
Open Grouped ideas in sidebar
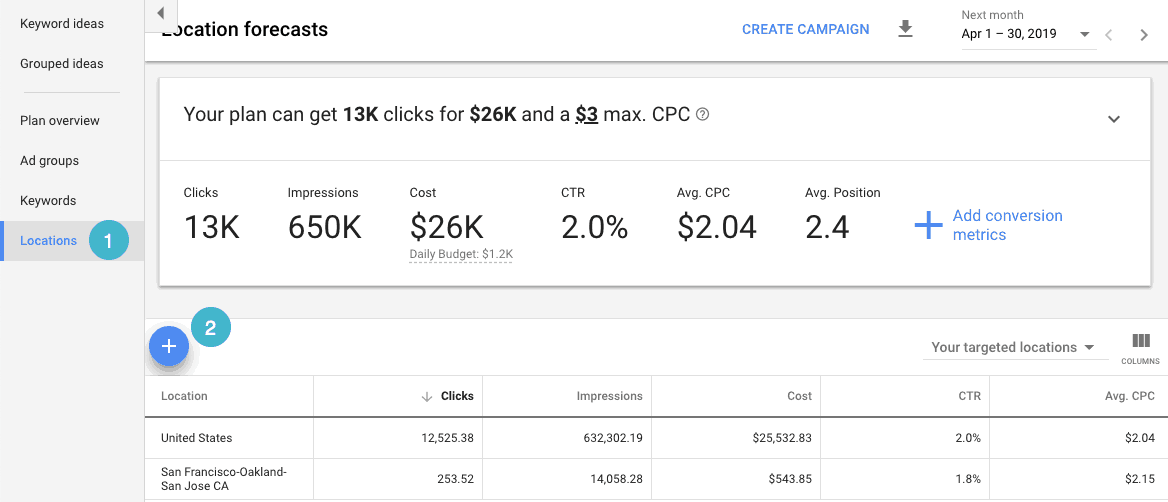tap(62, 63)
